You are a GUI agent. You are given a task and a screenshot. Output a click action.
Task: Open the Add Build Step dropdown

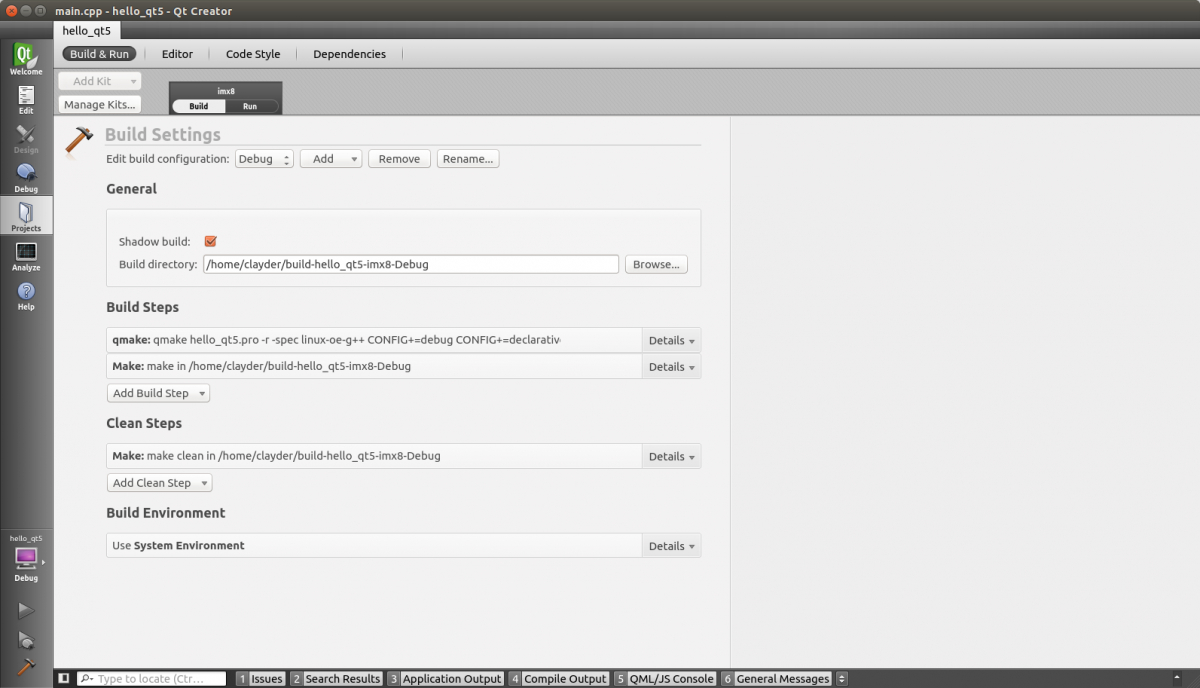click(x=157, y=393)
